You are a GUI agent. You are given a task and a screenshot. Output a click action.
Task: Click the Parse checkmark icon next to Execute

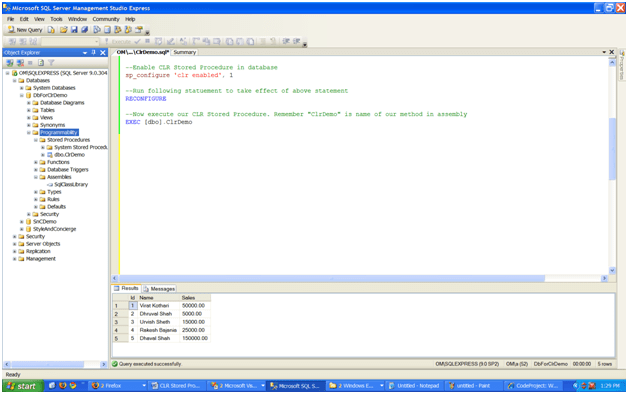pyautogui.click(x=137, y=41)
